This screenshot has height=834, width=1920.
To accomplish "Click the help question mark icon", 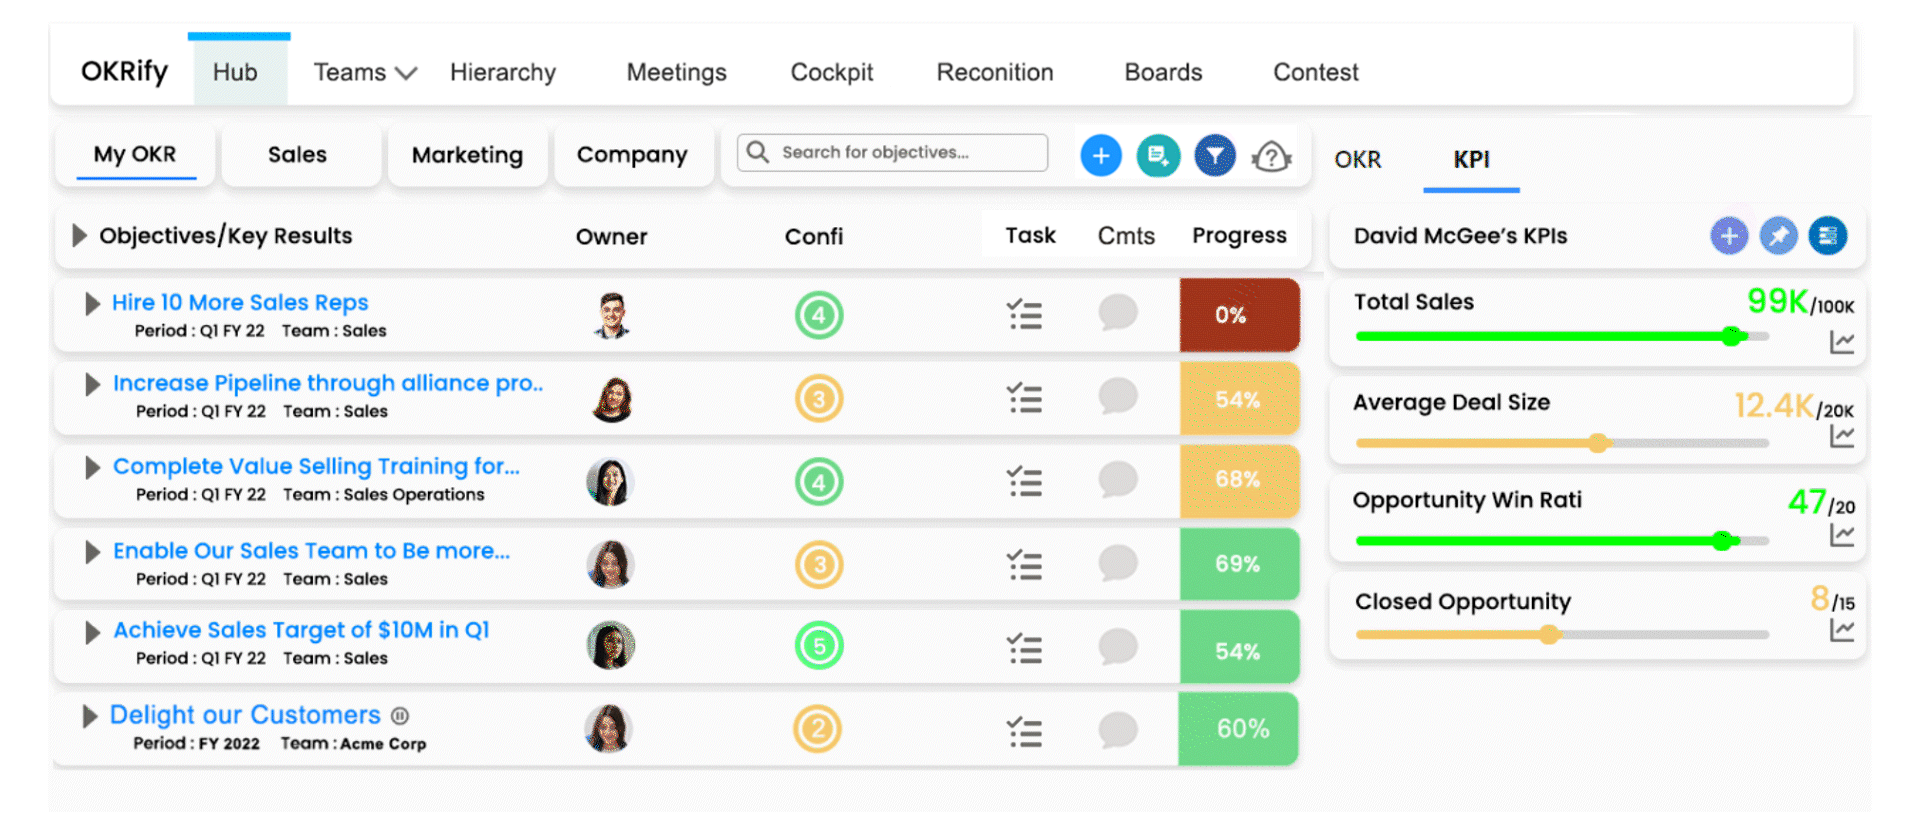I will coord(1271,157).
